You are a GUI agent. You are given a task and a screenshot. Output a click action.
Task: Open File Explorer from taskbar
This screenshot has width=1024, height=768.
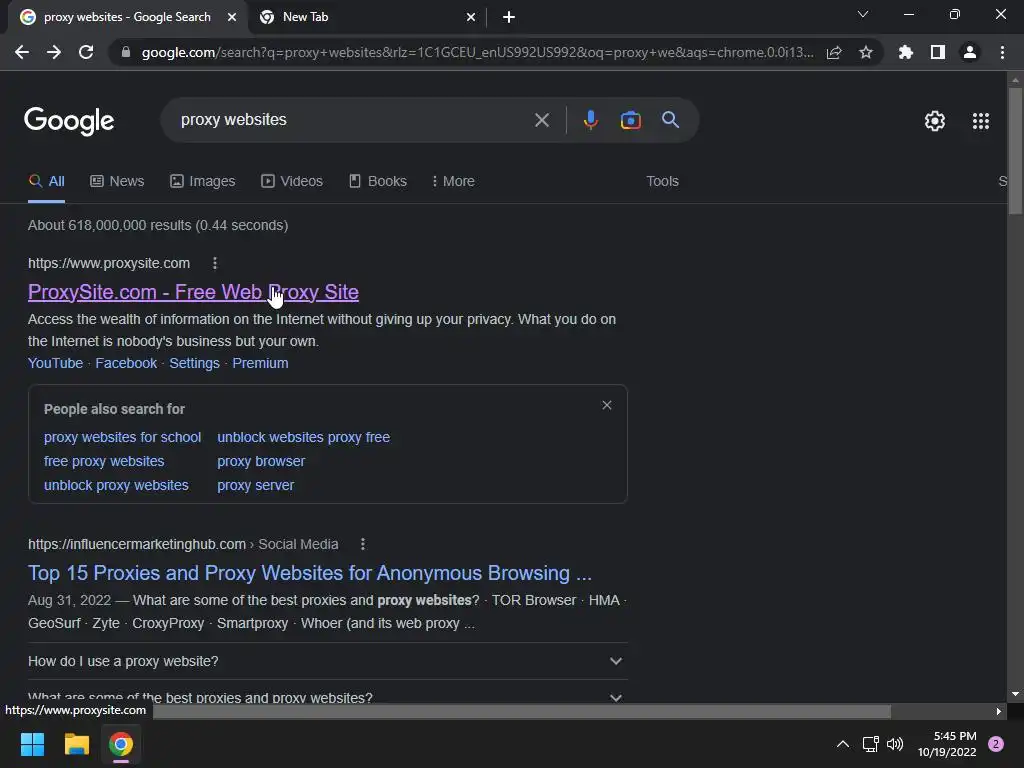click(76, 744)
